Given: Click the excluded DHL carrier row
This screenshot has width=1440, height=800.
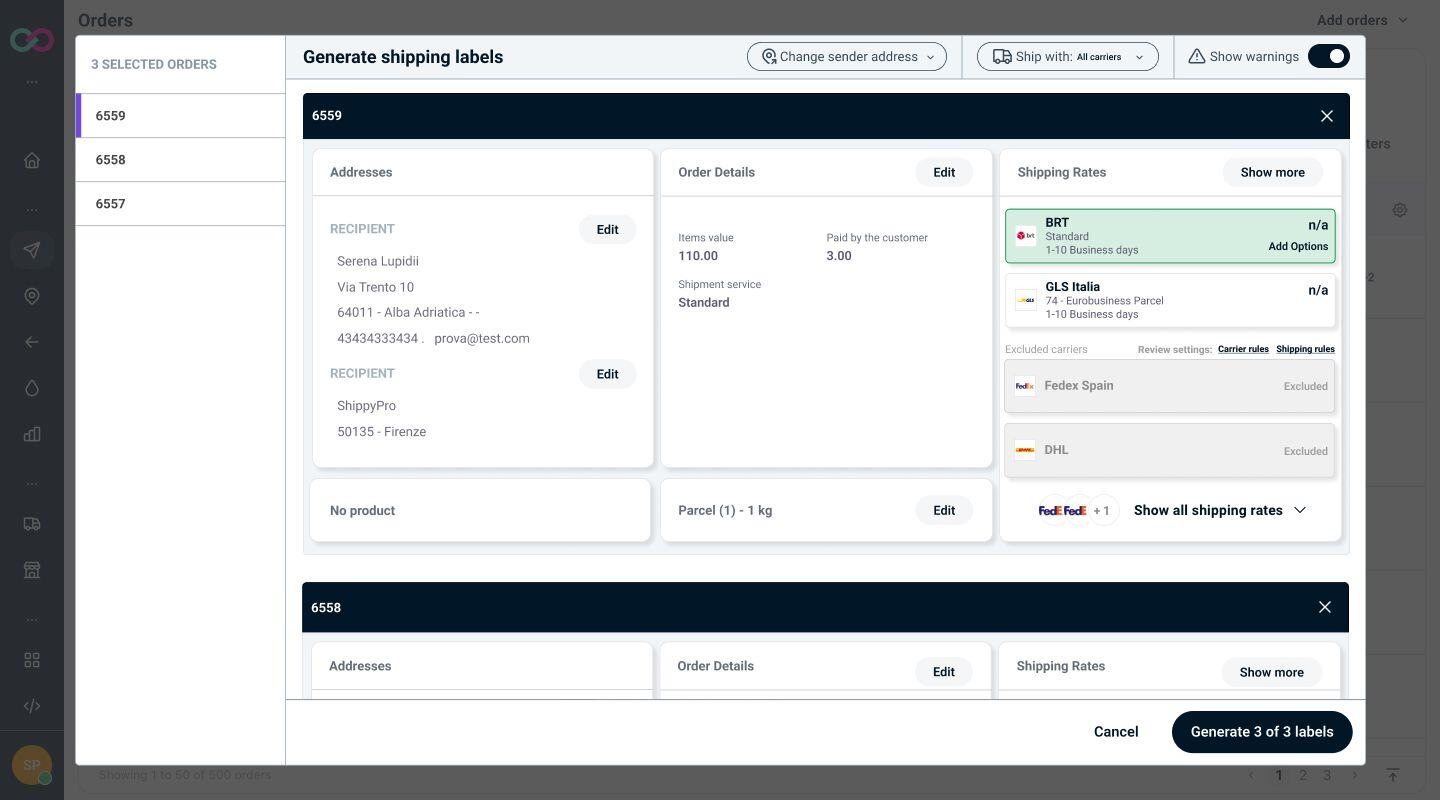Looking at the screenshot, I should 1170,450.
